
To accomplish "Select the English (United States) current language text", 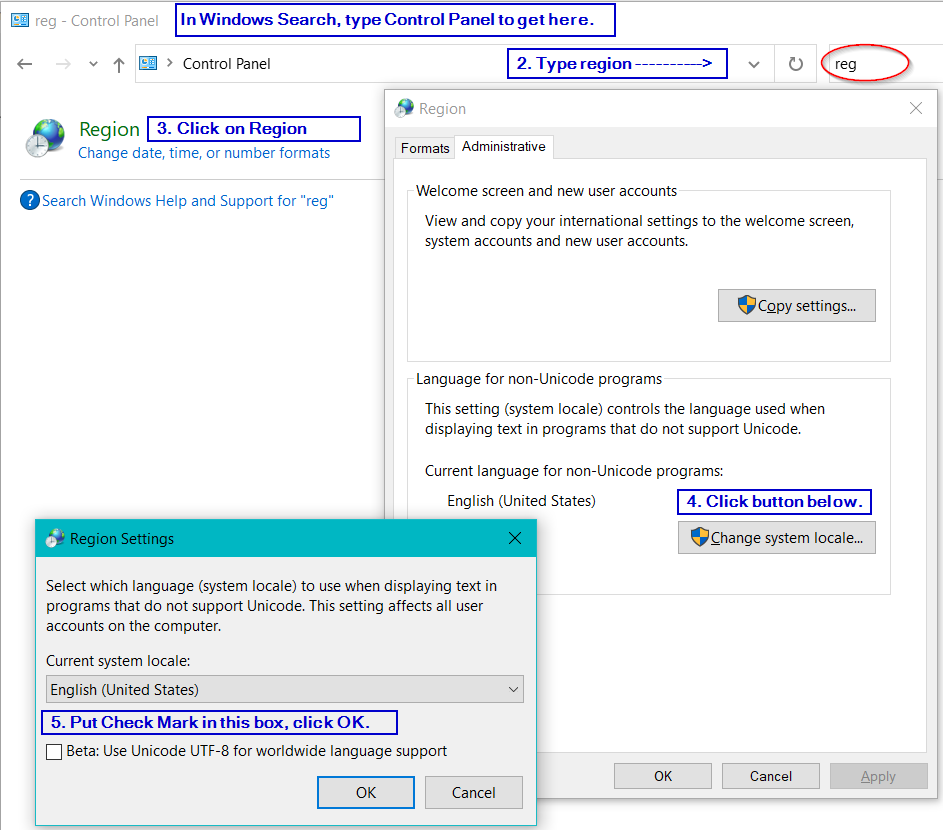I will [x=521, y=501].
